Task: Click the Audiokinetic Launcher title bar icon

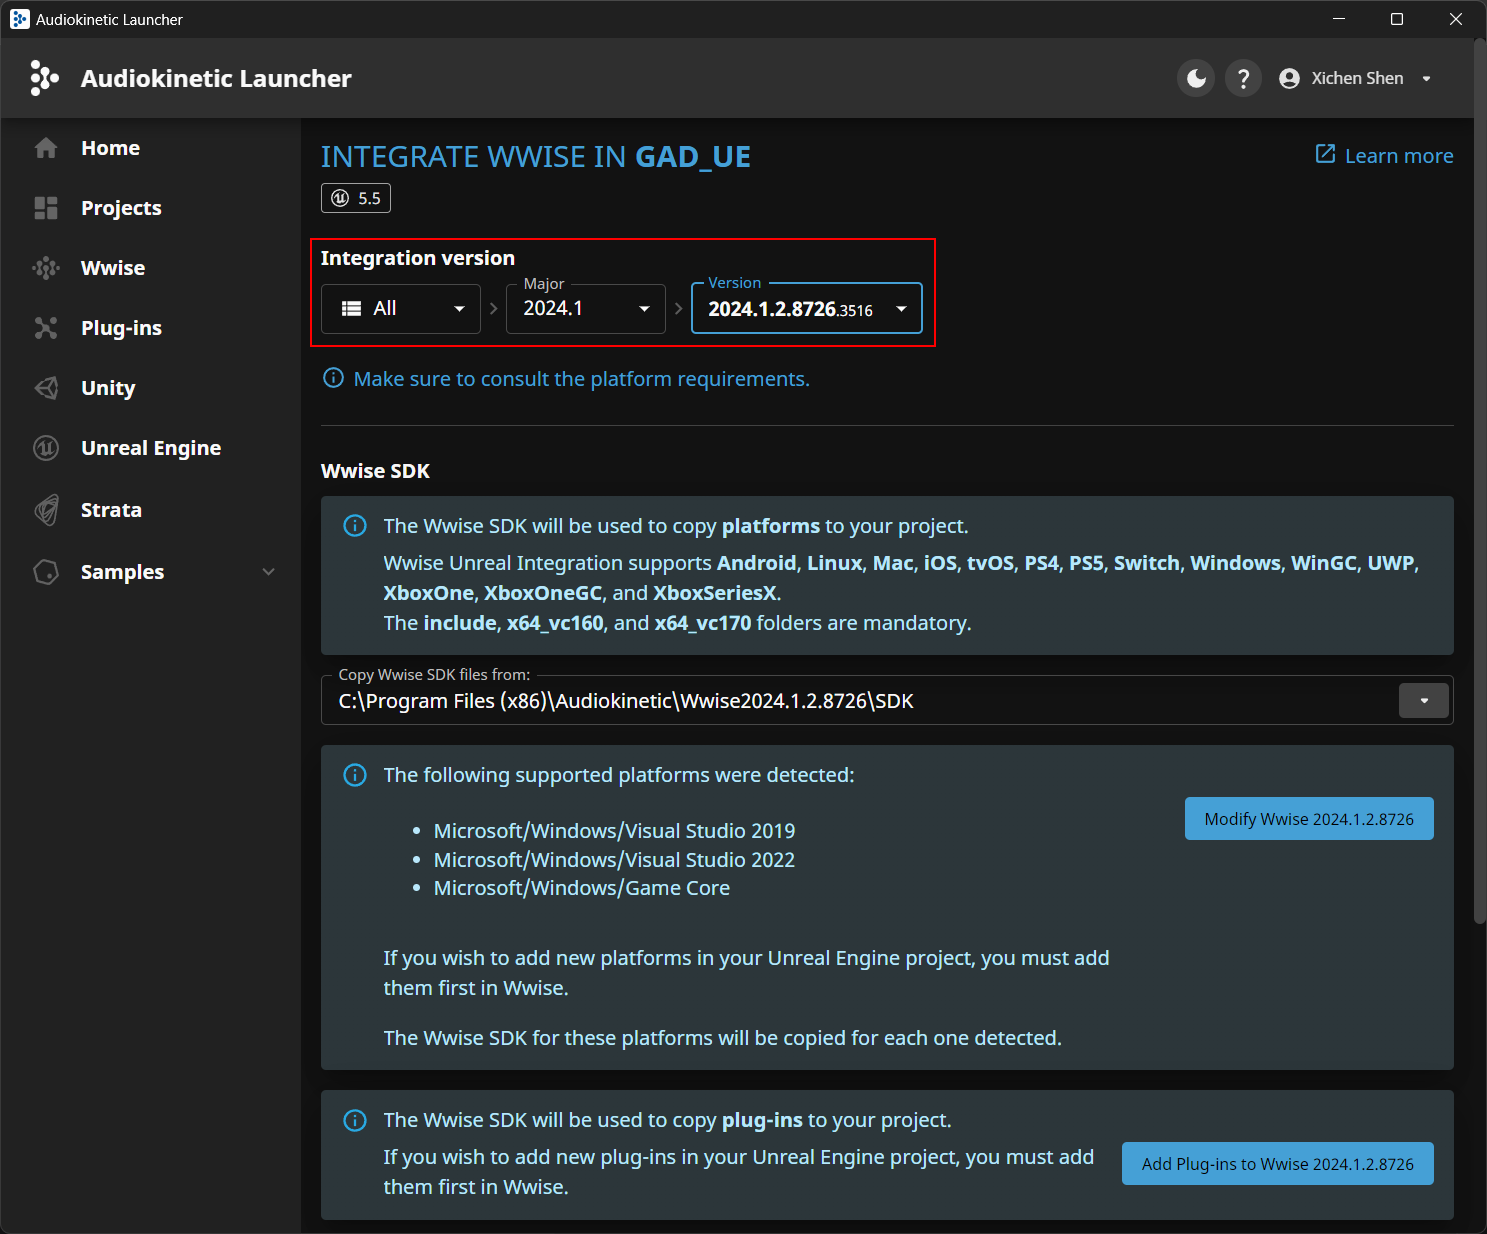Action: click(x=20, y=19)
